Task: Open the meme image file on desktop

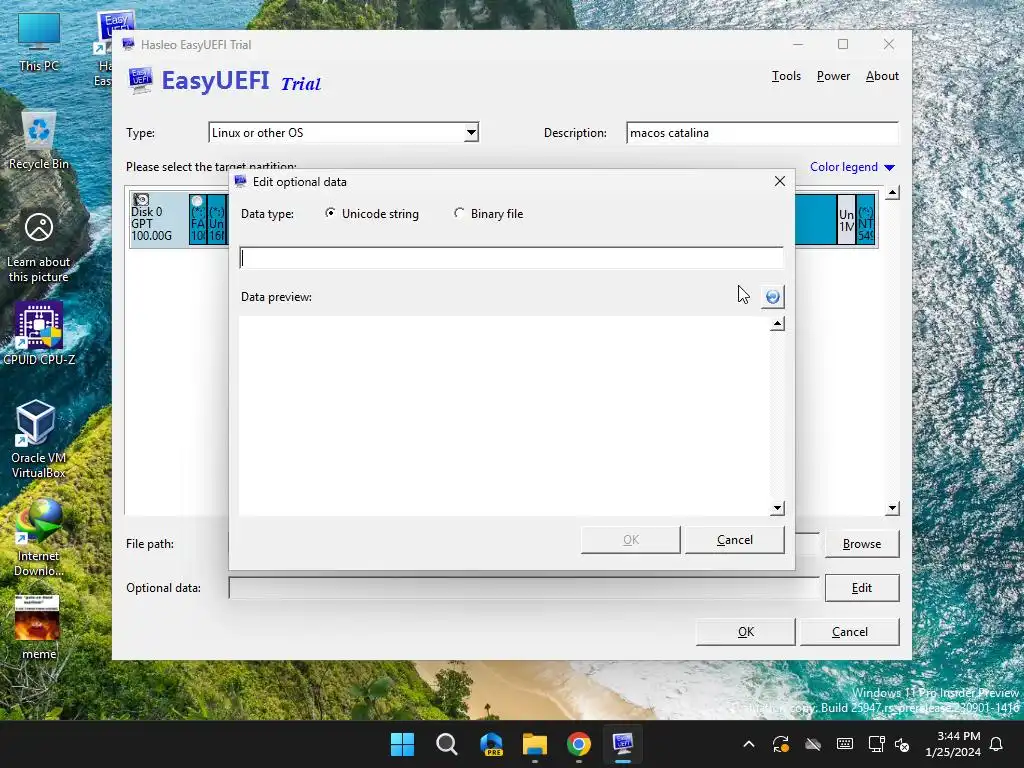Action: point(38,627)
